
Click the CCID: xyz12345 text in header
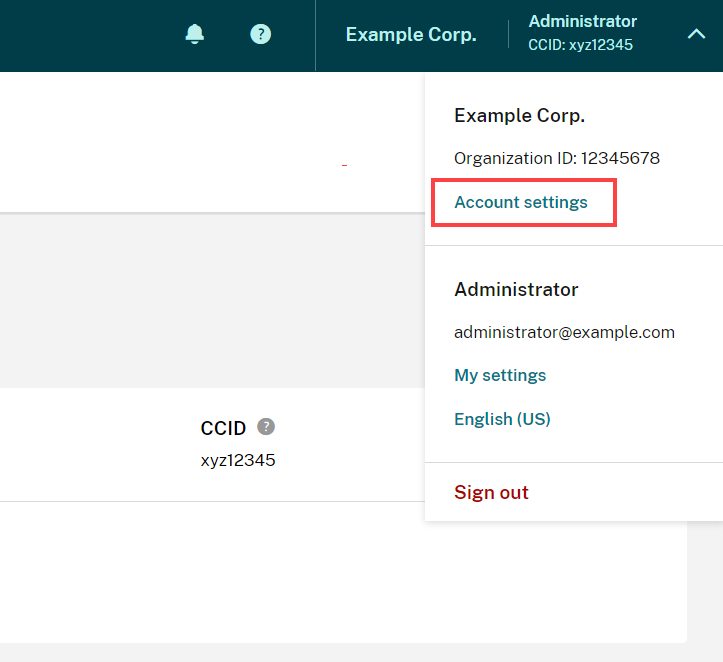(580, 45)
